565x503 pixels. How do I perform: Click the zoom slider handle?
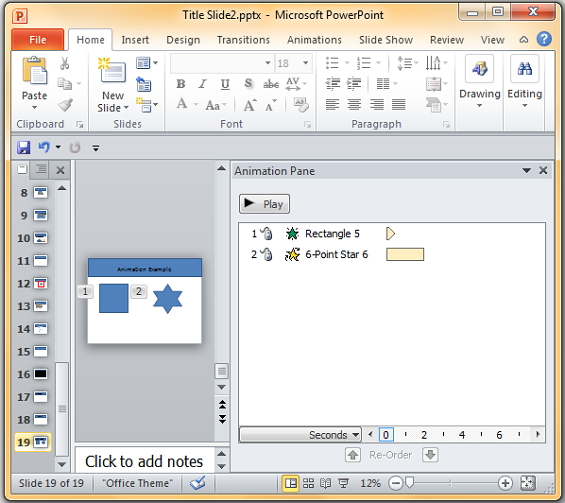[x=409, y=483]
